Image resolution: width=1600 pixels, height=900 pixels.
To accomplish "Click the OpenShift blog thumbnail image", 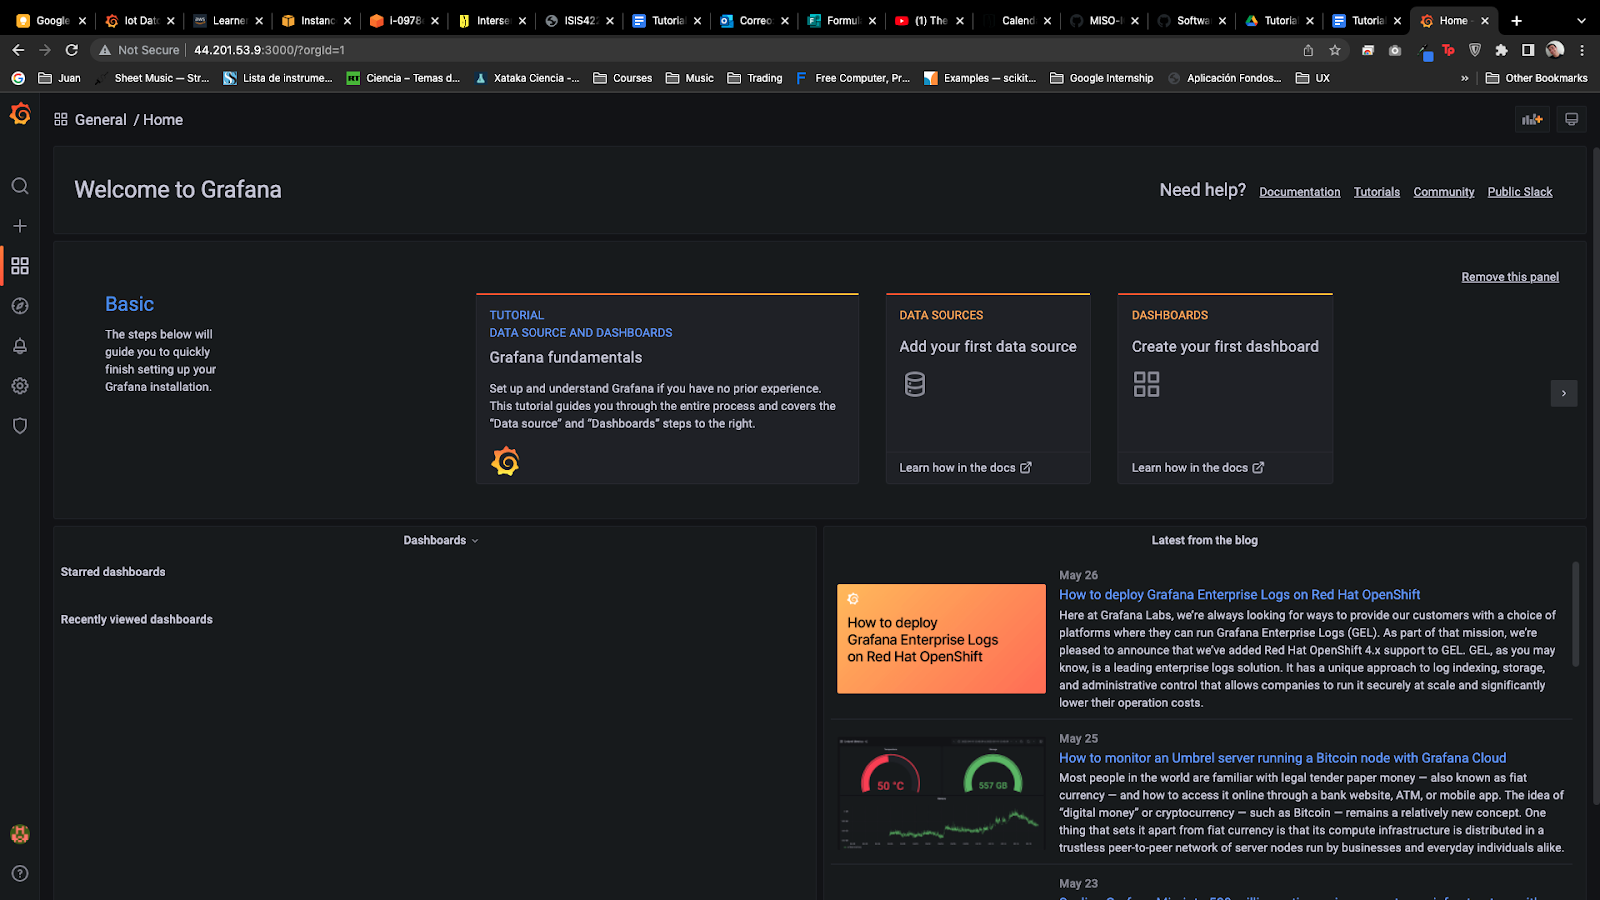I will coord(941,639).
